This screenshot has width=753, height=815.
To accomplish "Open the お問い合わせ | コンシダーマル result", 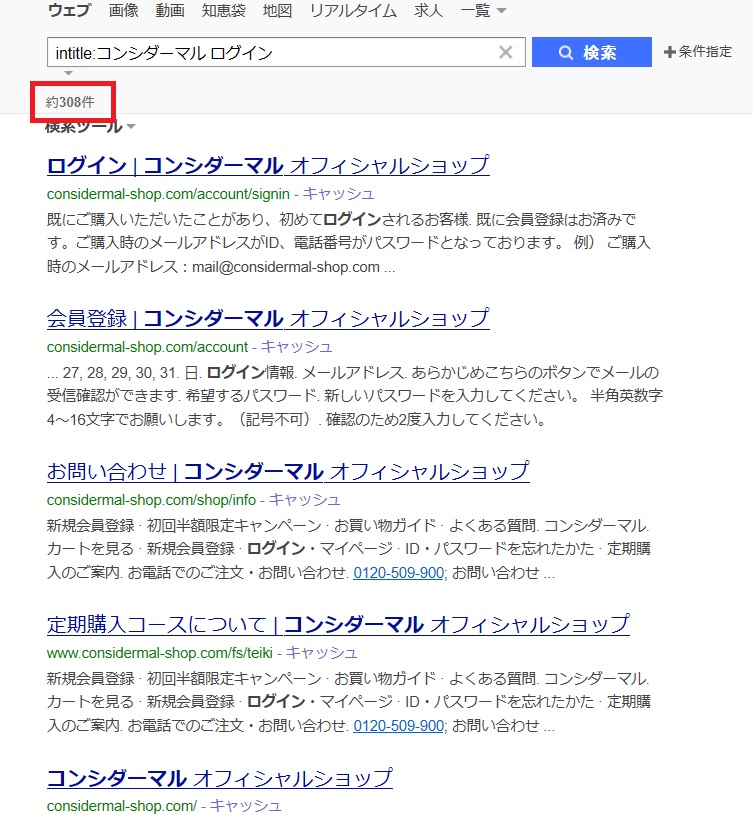I will coord(288,471).
